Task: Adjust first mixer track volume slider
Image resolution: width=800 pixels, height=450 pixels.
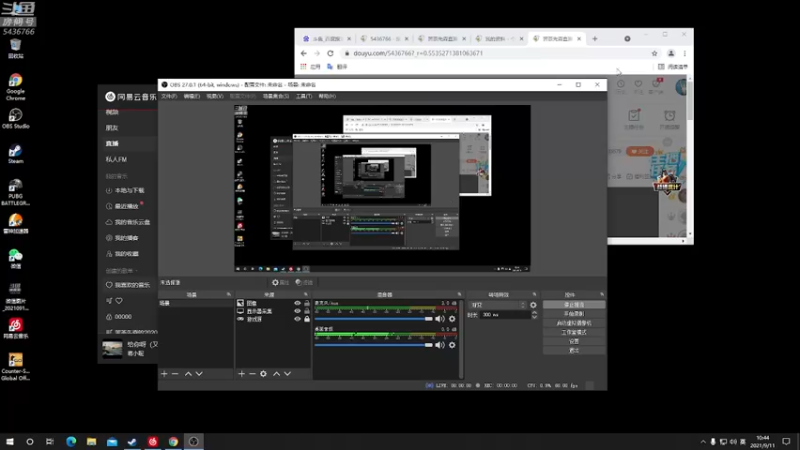Action: coord(373,319)
